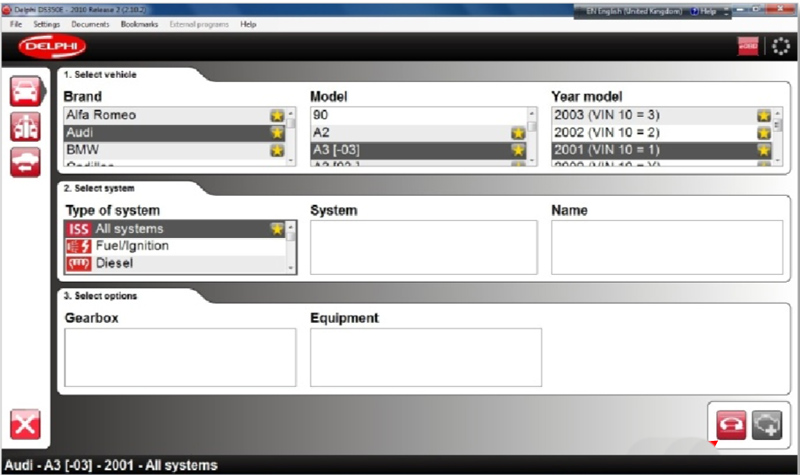Toggle favorite star for 2001 year model

pyautogui.click(x=764, y=150)
